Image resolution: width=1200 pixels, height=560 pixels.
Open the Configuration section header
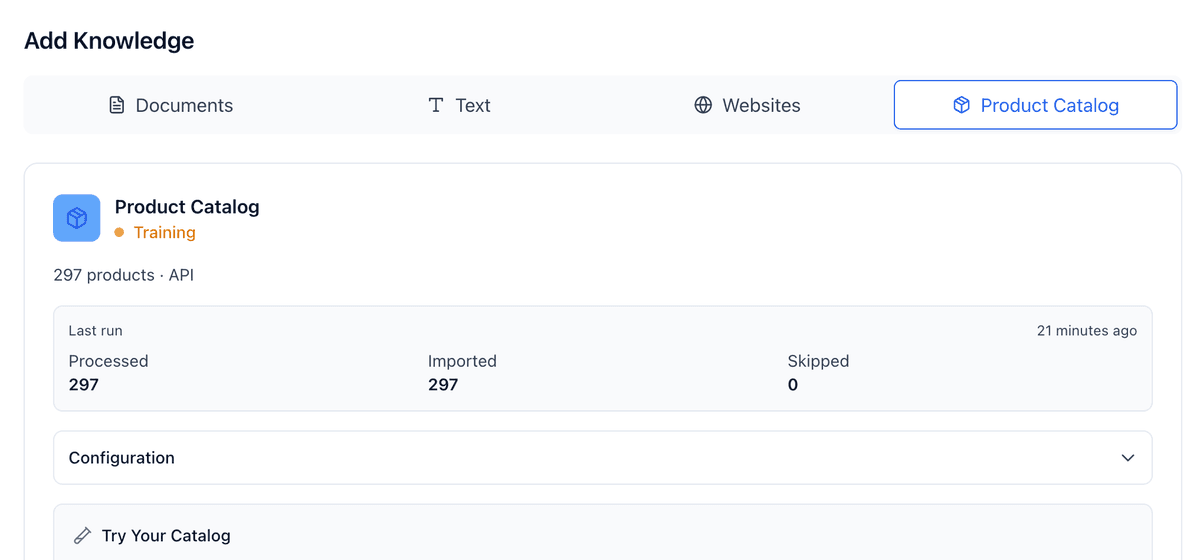122,458
